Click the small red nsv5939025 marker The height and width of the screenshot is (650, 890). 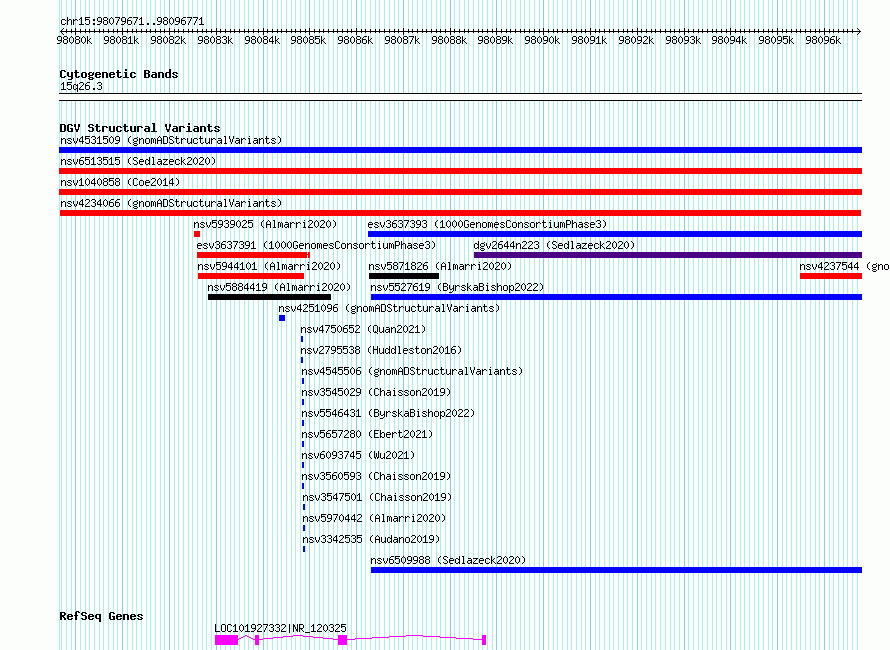197,234
